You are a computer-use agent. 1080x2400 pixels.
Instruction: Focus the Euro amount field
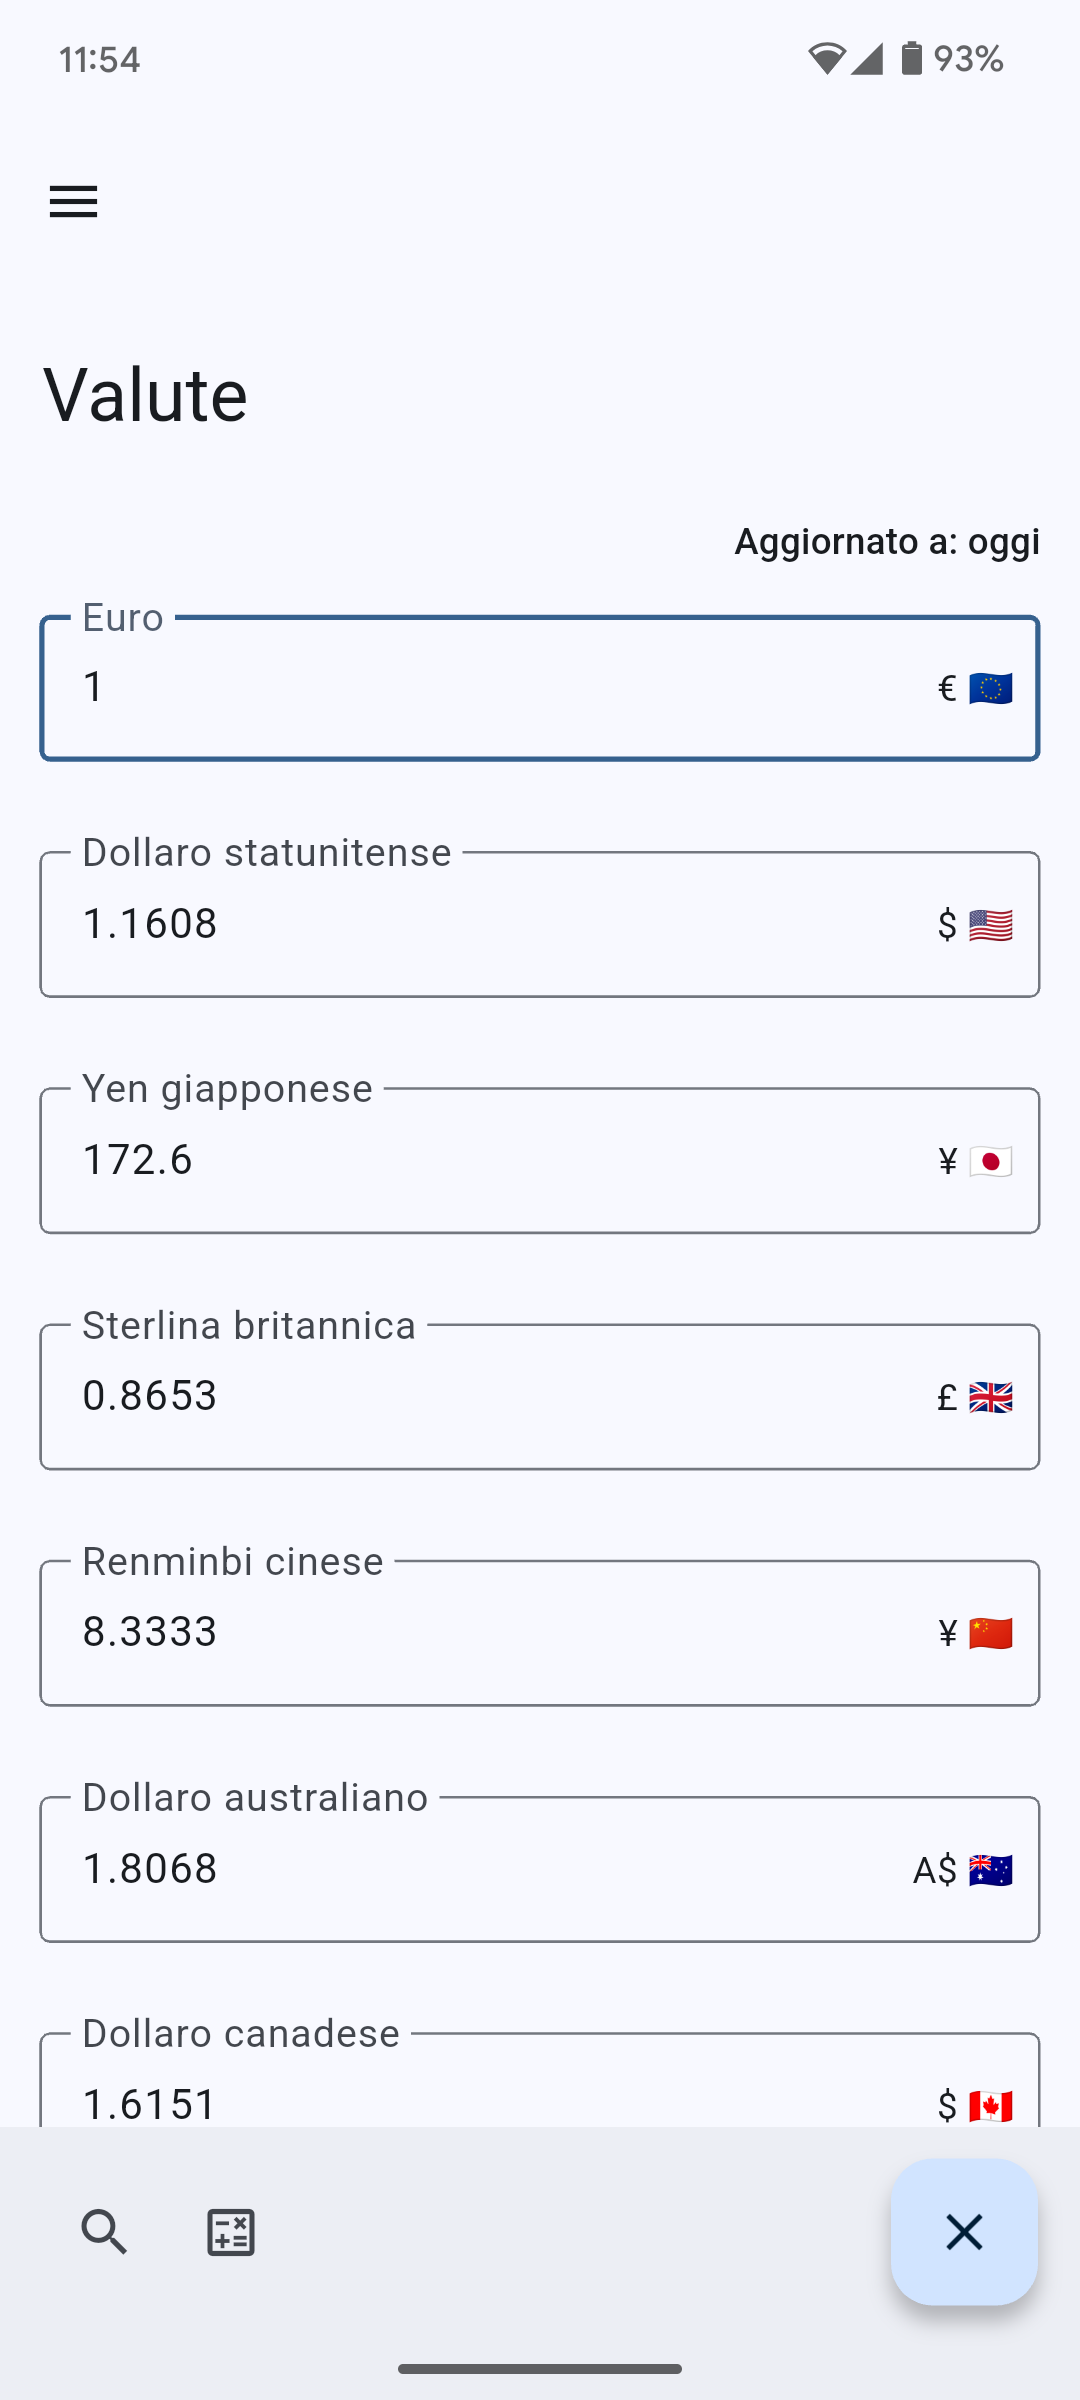pyautogui.click(x=480, y=689)
